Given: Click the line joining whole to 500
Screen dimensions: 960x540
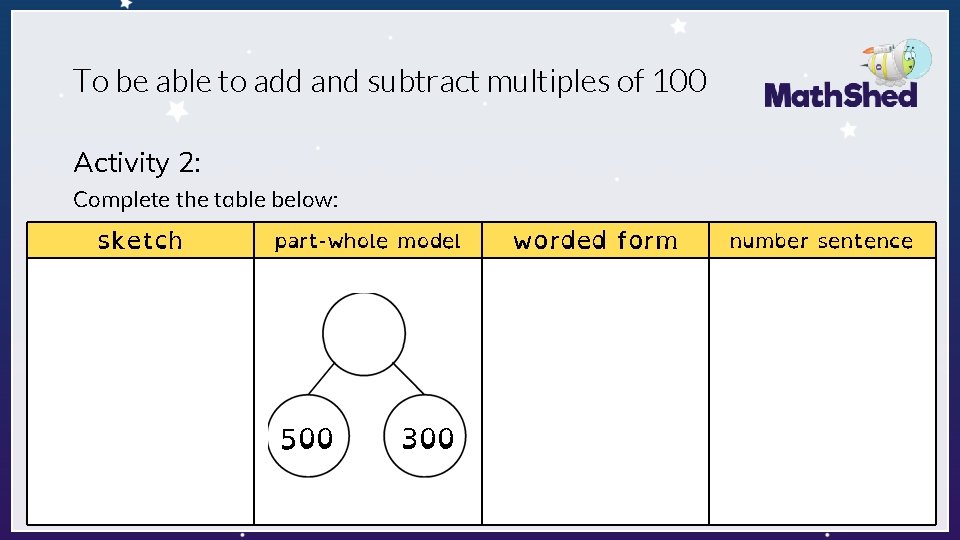Looking at the screenshot, I should [321, 379].
